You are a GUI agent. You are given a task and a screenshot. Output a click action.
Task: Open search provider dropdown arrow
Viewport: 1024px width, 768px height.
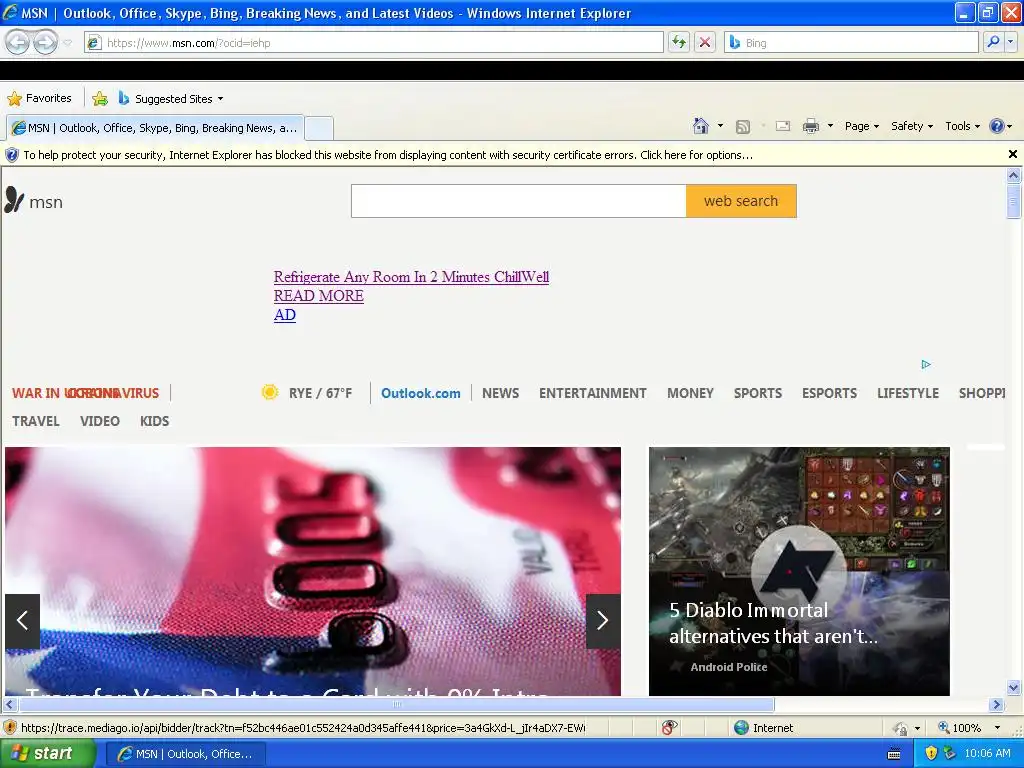coord(1010,42)
